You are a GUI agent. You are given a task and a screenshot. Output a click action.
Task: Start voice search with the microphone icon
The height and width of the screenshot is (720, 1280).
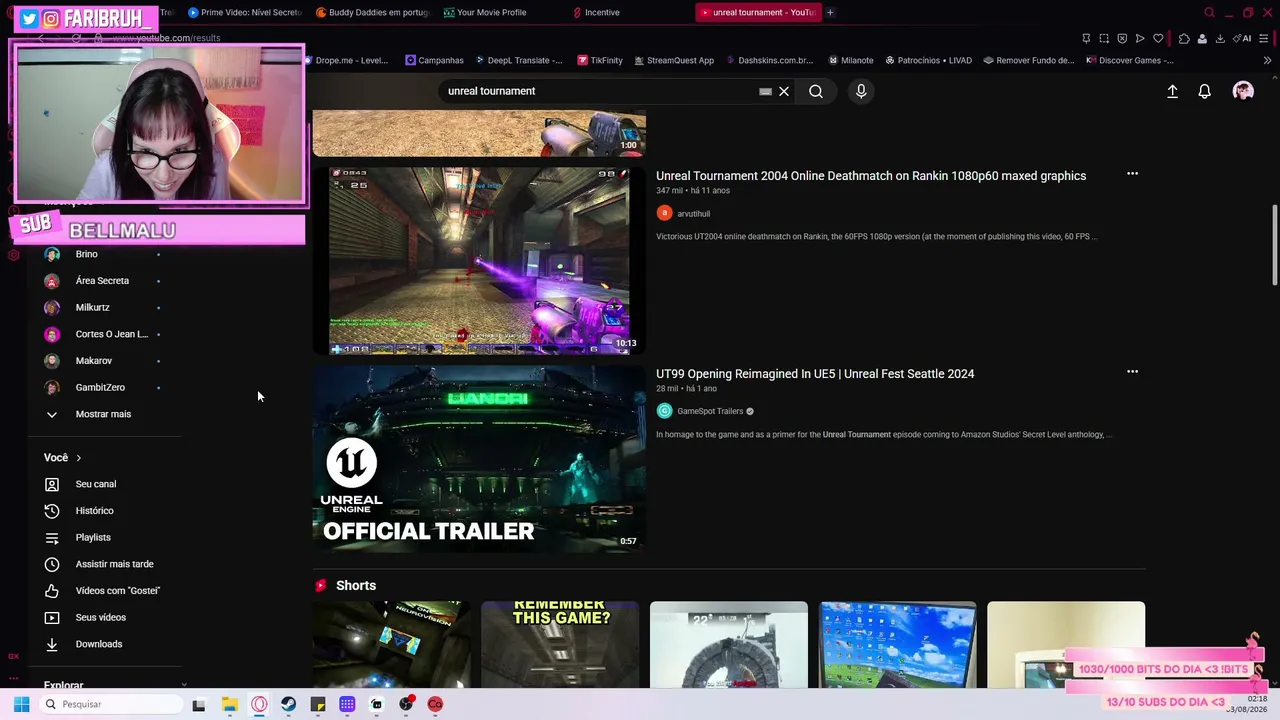click(x=861, y=91)
